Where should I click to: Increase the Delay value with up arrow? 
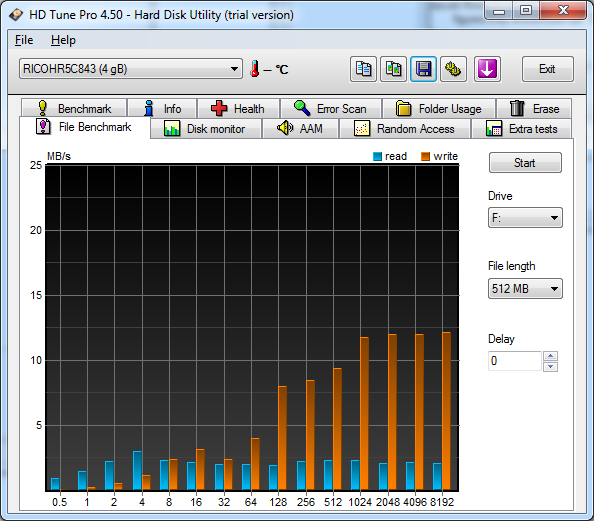[x=550, y=356]
